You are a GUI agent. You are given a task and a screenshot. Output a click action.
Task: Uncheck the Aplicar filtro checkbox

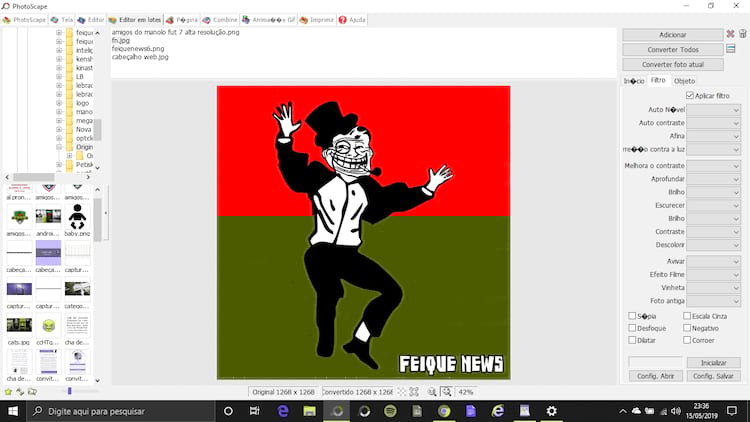pyautogui.click(x=688, y=96)
